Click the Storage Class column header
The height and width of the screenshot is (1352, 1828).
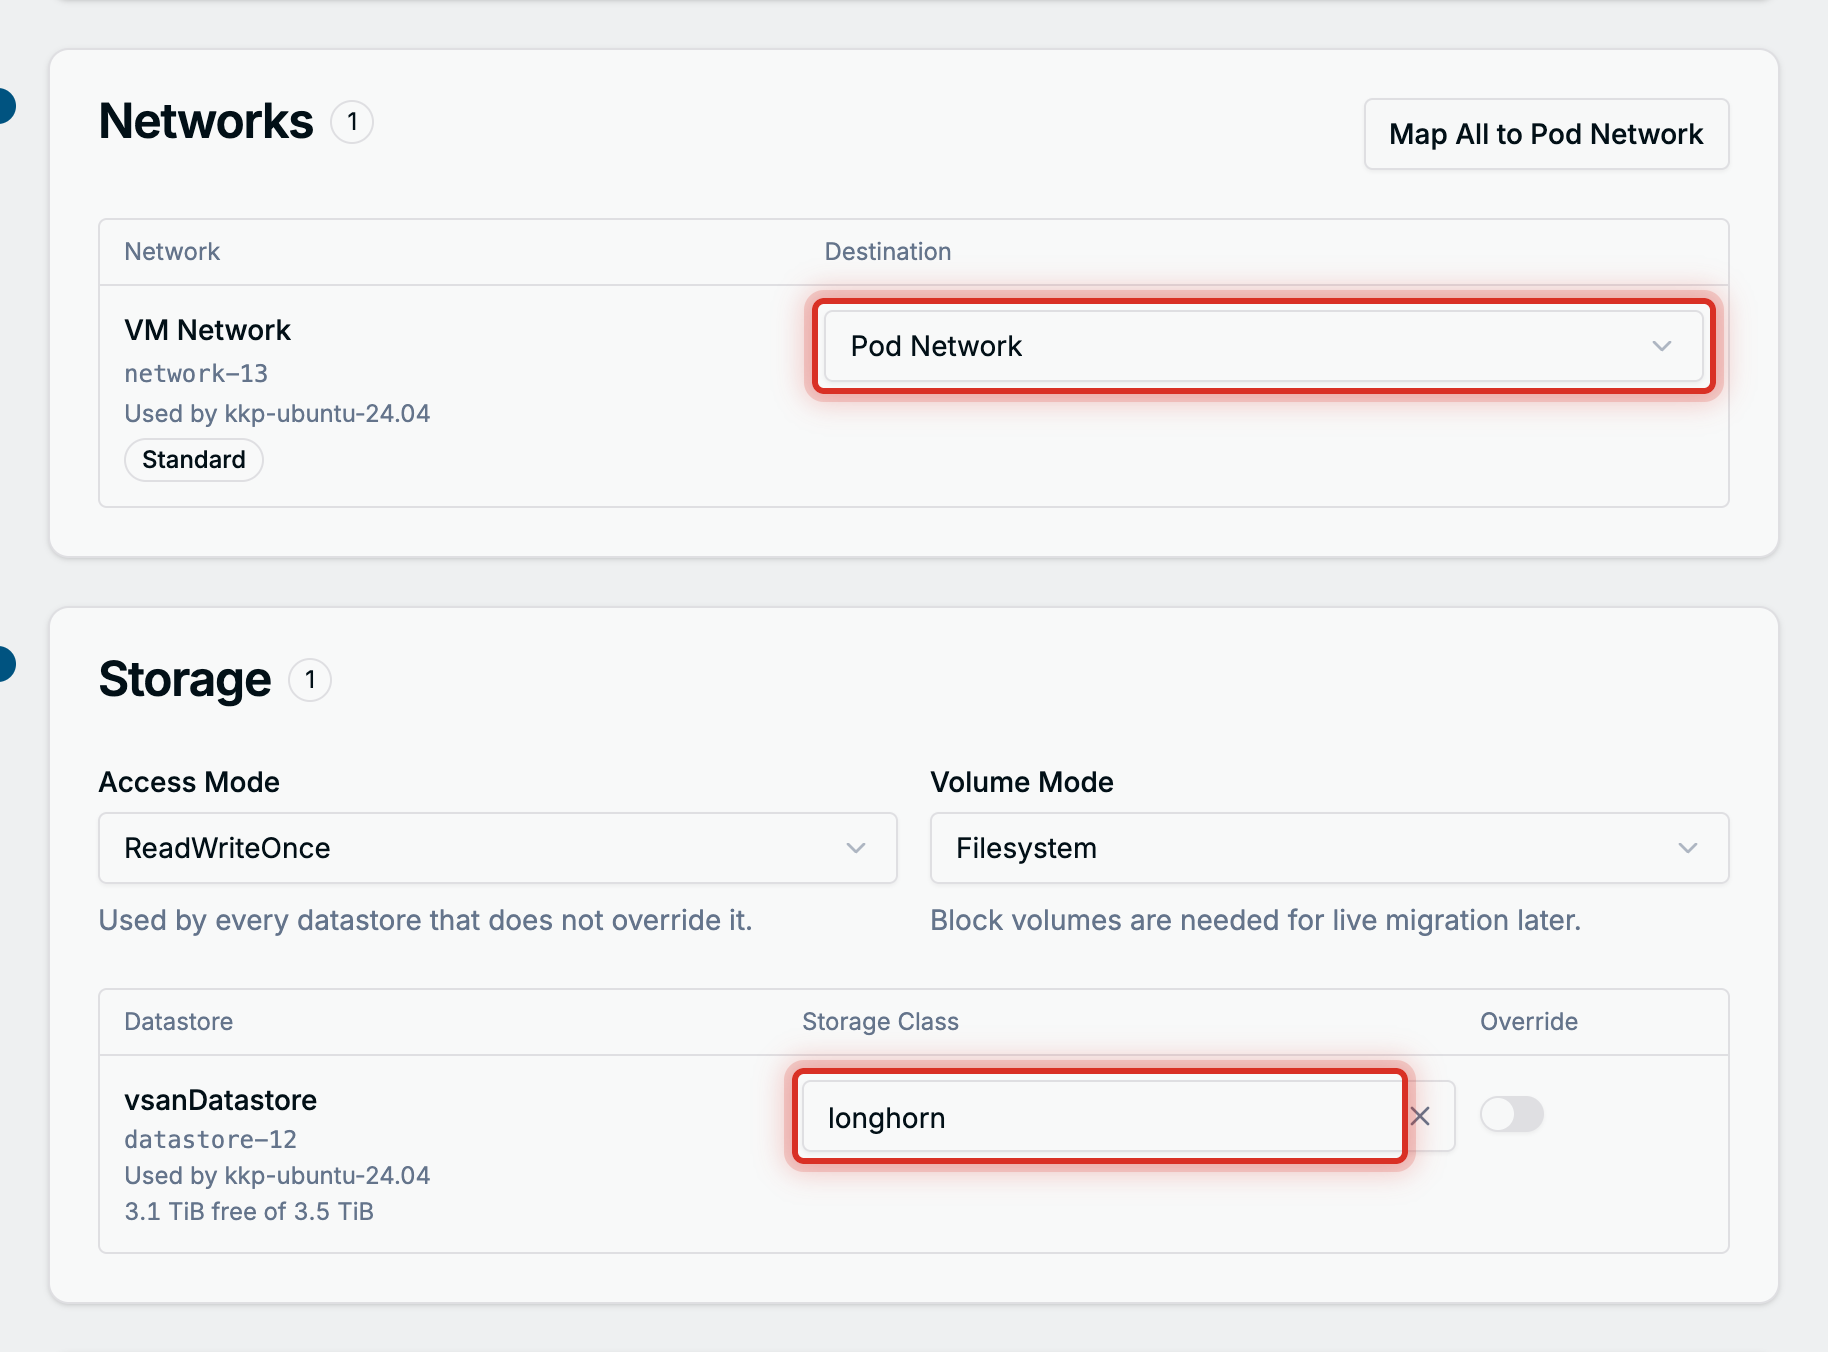point(880,1022)
